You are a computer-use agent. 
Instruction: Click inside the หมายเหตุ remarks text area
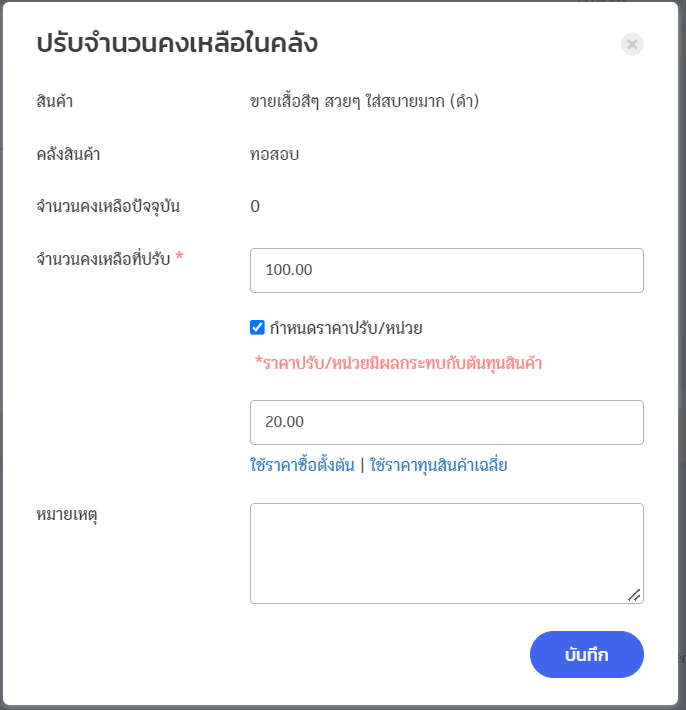click(x=446, y=553)
